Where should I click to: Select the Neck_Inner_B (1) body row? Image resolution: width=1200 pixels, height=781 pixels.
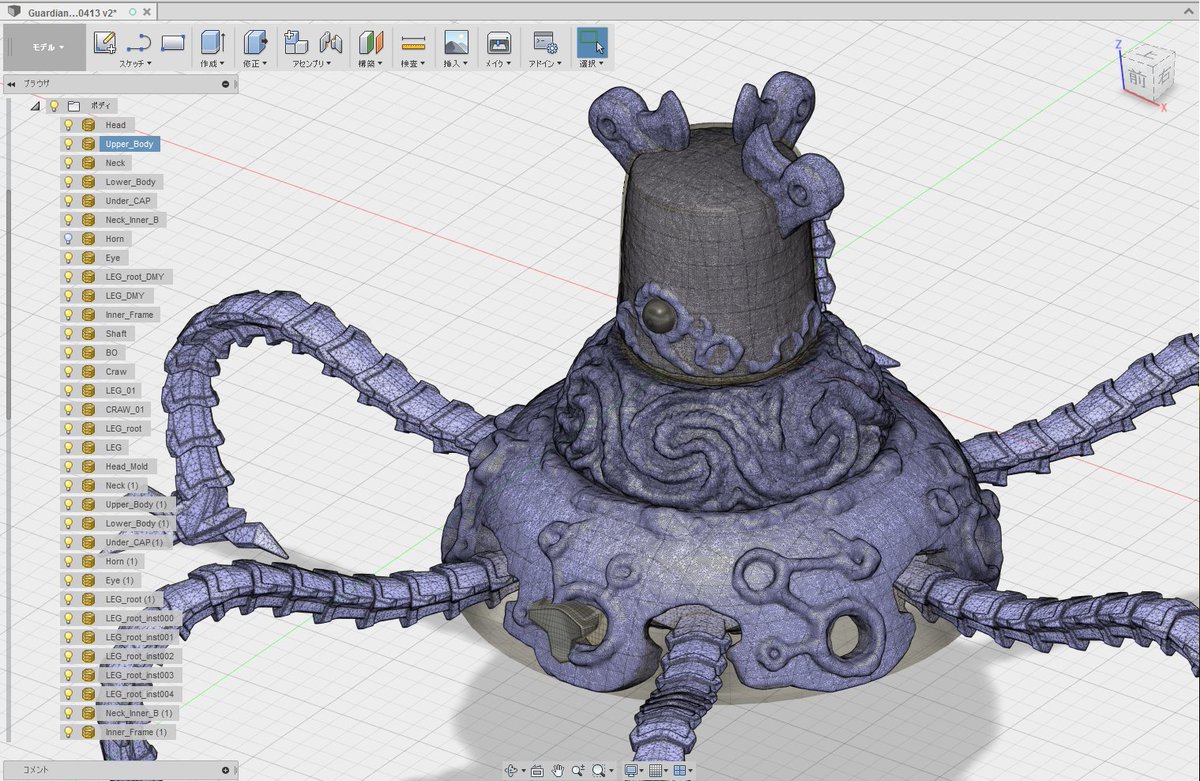pyautogui.click(x=118, y=713)
